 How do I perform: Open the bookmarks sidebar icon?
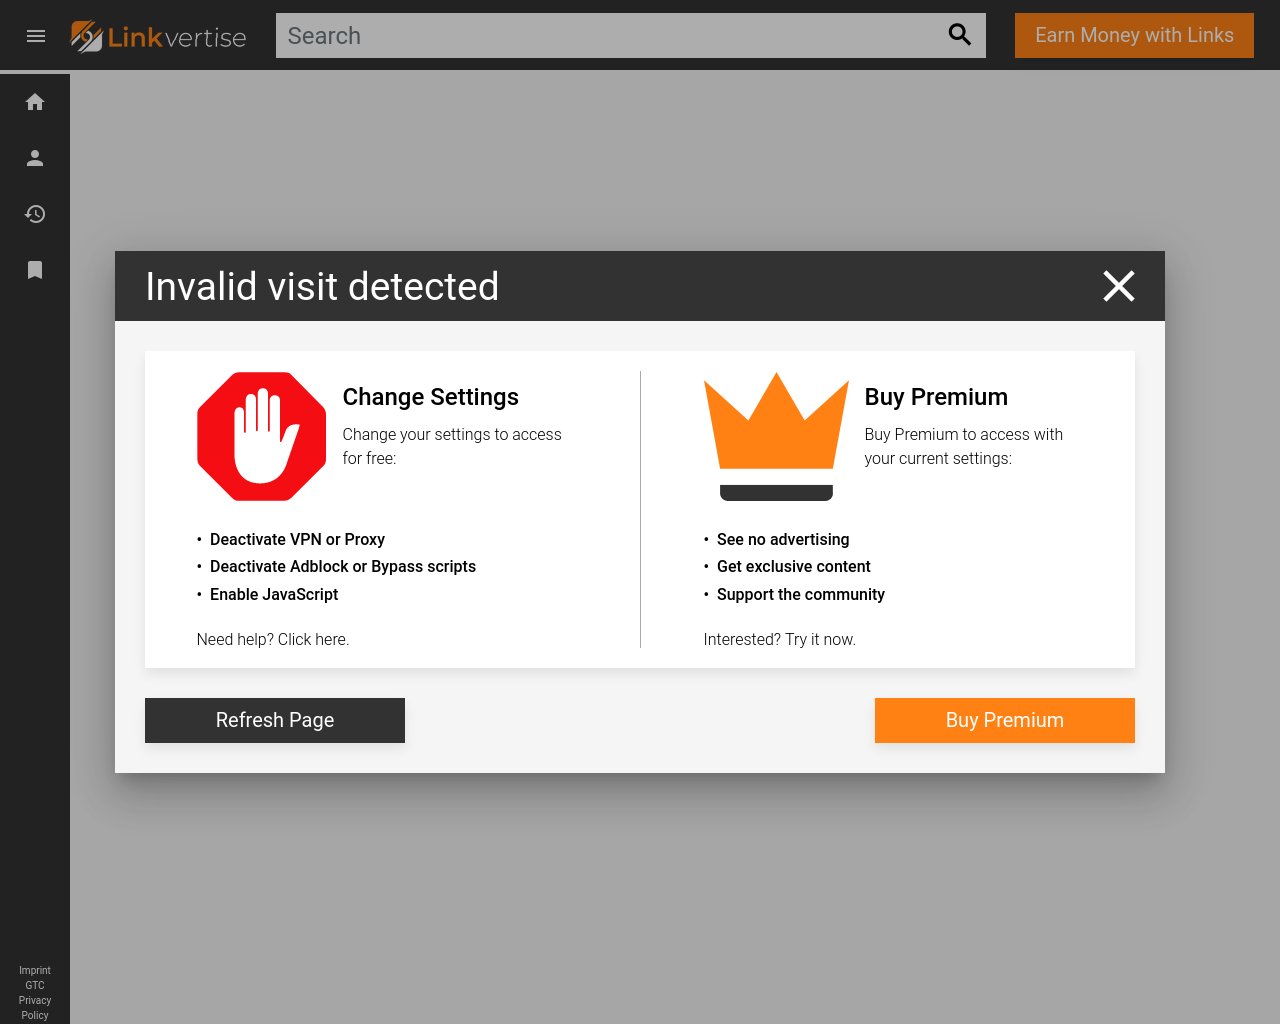[x=35, y=270]
